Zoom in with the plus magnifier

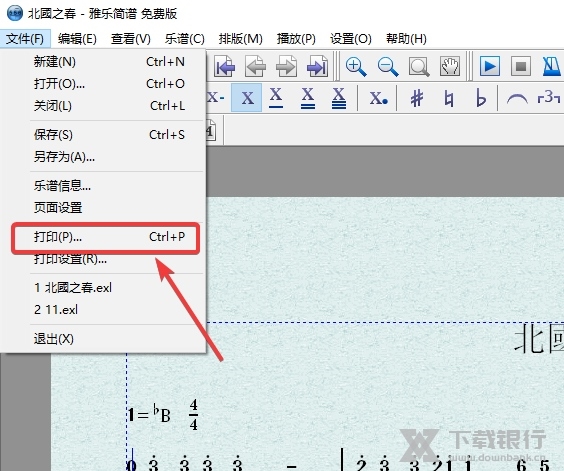click(356, 66)
